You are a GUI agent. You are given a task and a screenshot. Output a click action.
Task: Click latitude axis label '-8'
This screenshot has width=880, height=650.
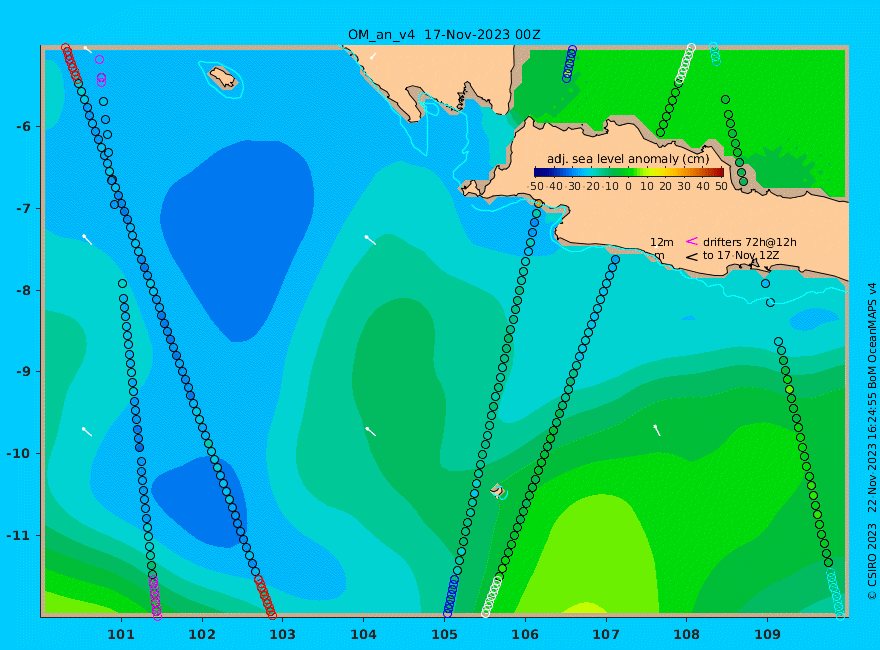(x=23, y=290)
